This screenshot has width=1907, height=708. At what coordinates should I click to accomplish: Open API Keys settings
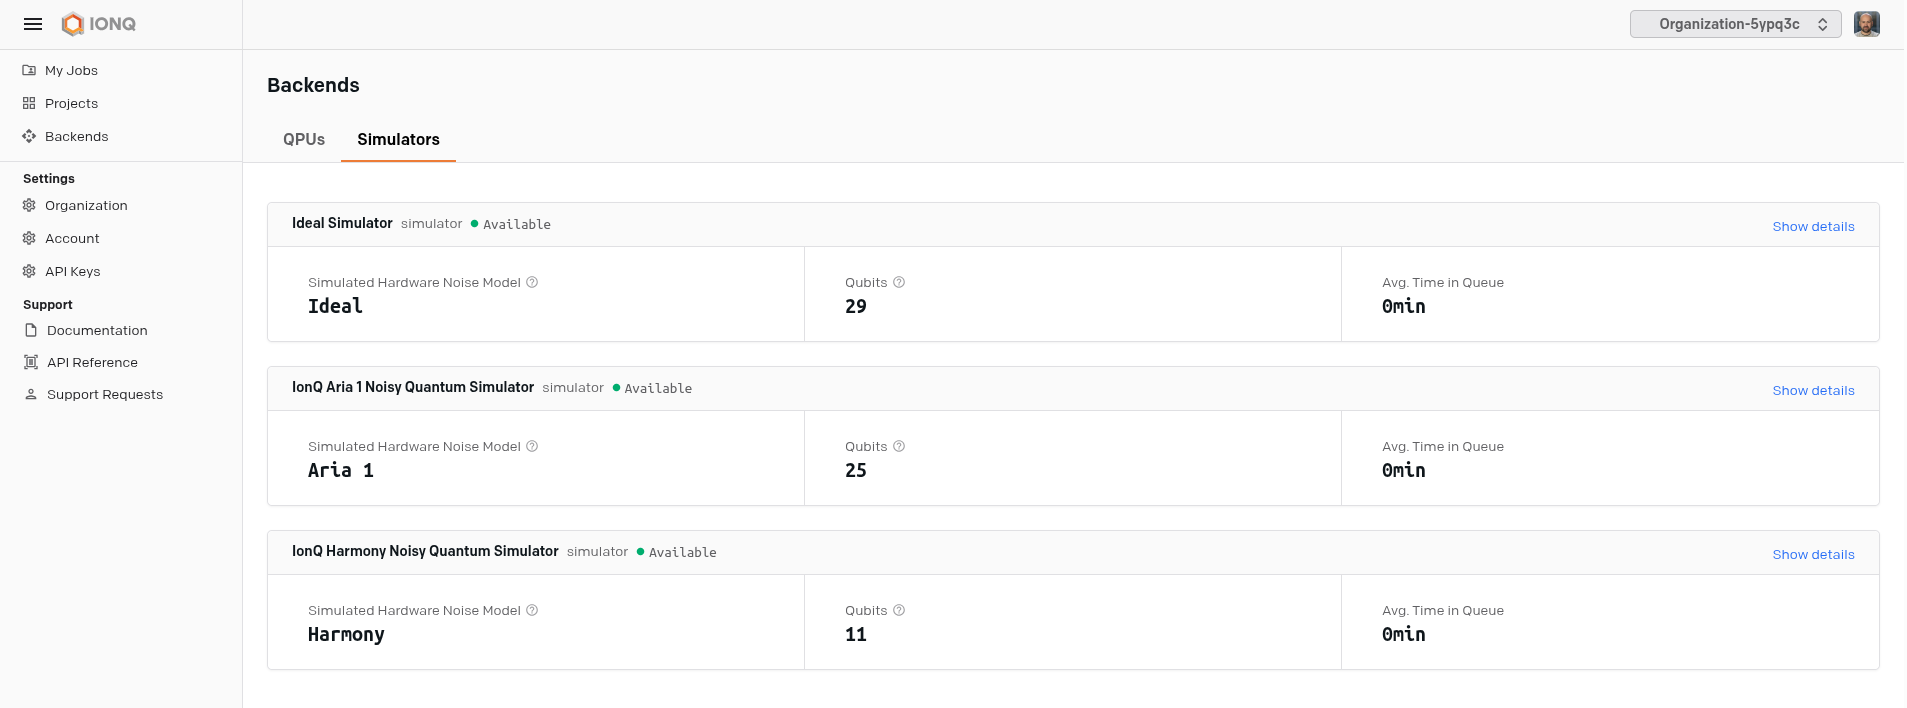coord(72,271)
